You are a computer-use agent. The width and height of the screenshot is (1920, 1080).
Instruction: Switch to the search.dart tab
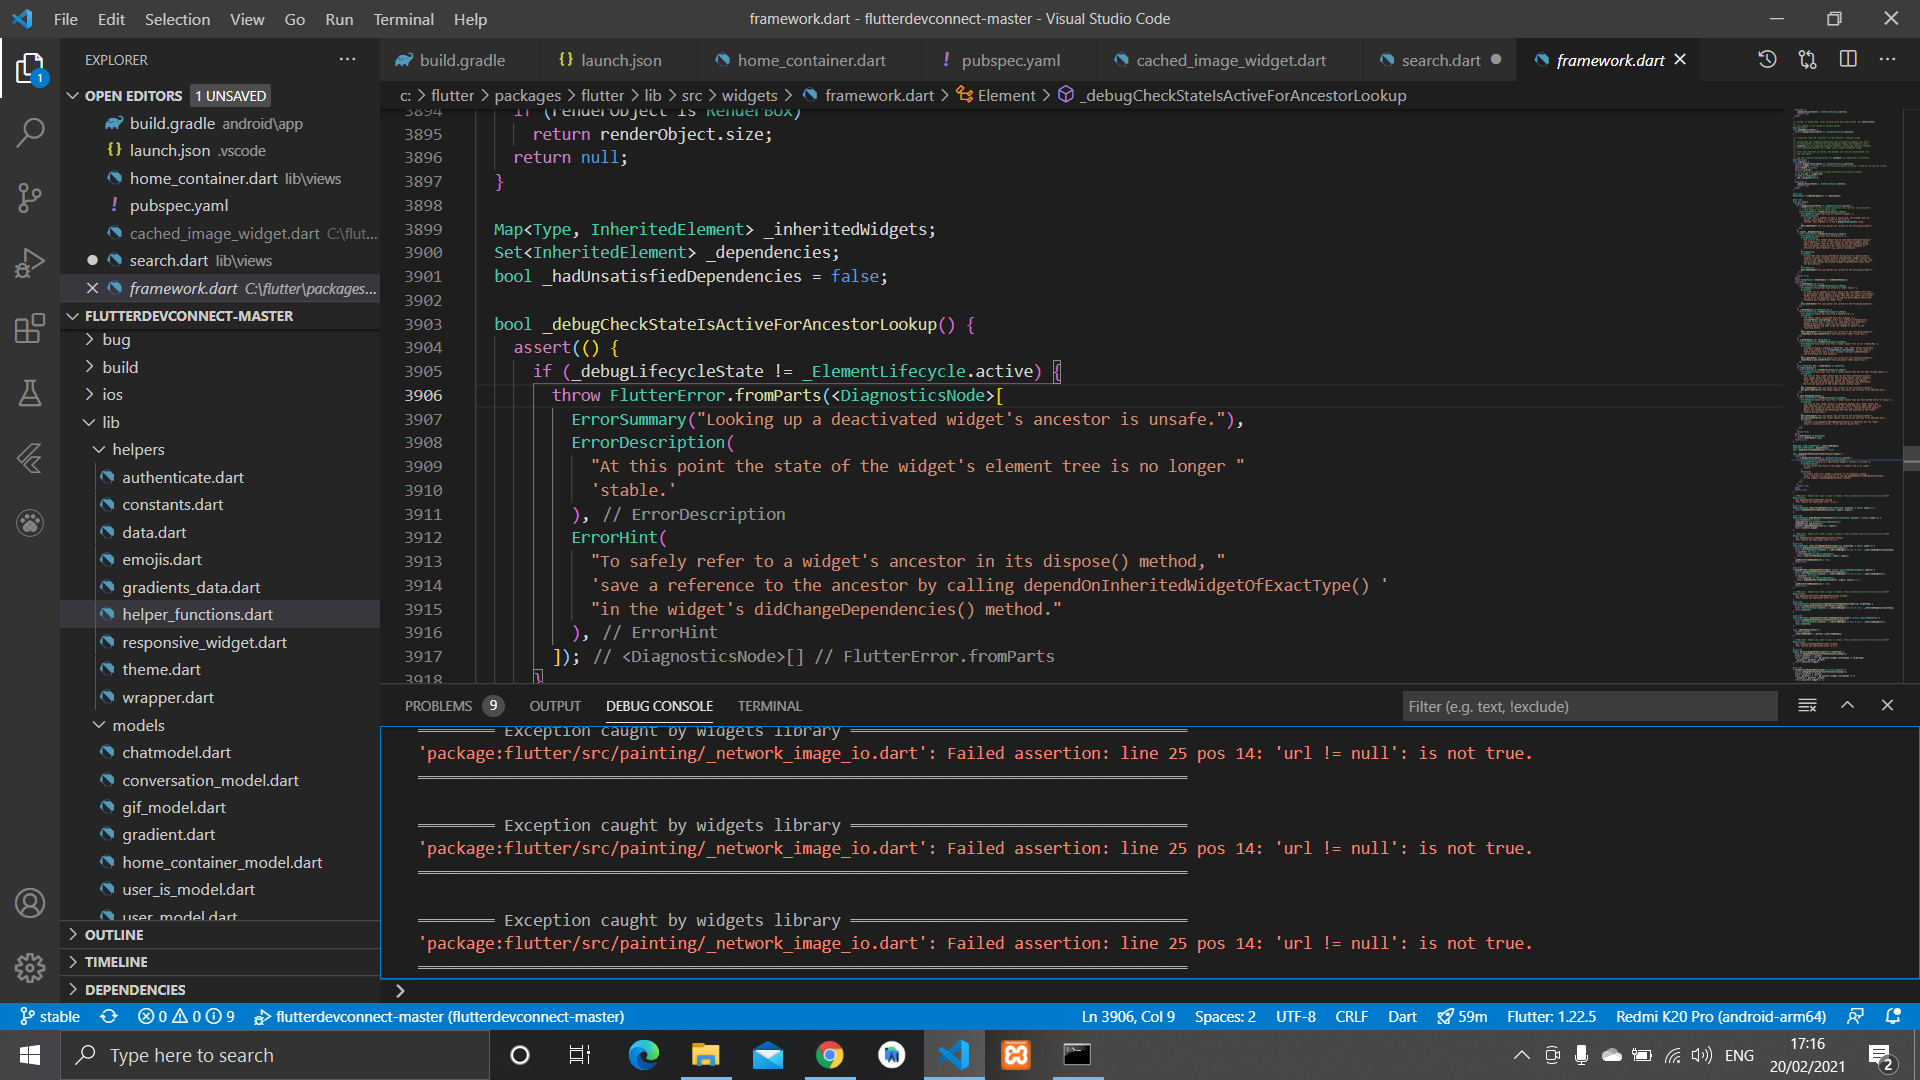point(1441,60)
